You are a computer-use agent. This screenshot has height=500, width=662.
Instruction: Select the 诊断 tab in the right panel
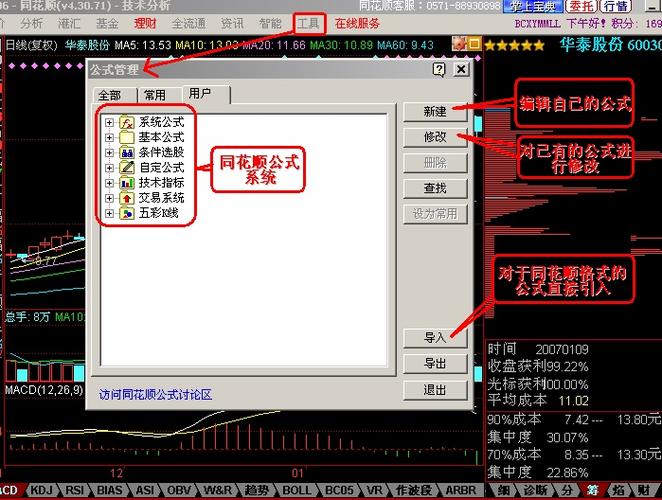[x=536, y=490]
